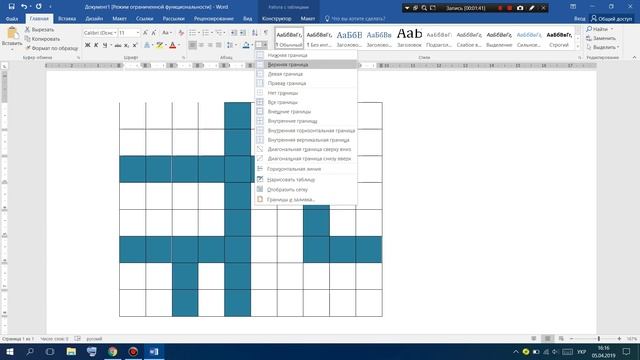The height and width of the screenshot is (360, 640).
Task: Open Границы и заливка dialog
Action: point(306,200)
